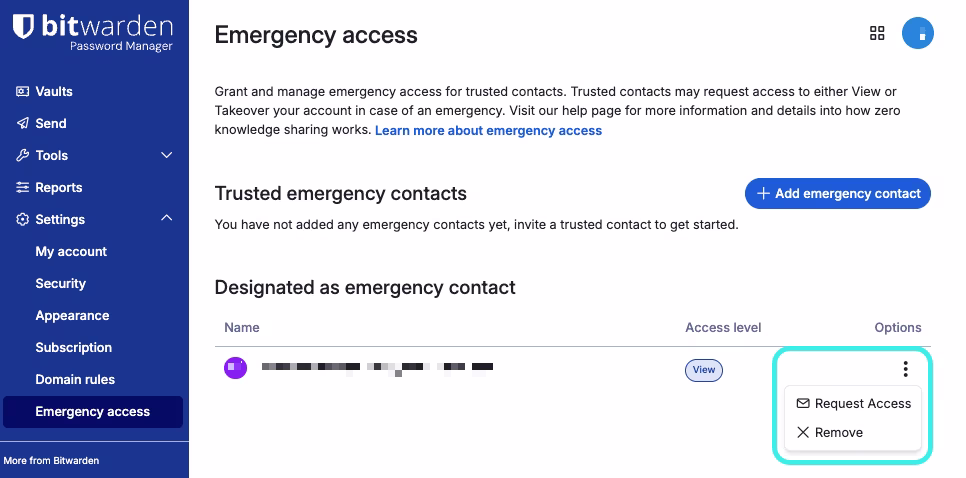Screen dimensions: 966x478
Task: Collapse the Settings section chevron
Action: (167, 219)
